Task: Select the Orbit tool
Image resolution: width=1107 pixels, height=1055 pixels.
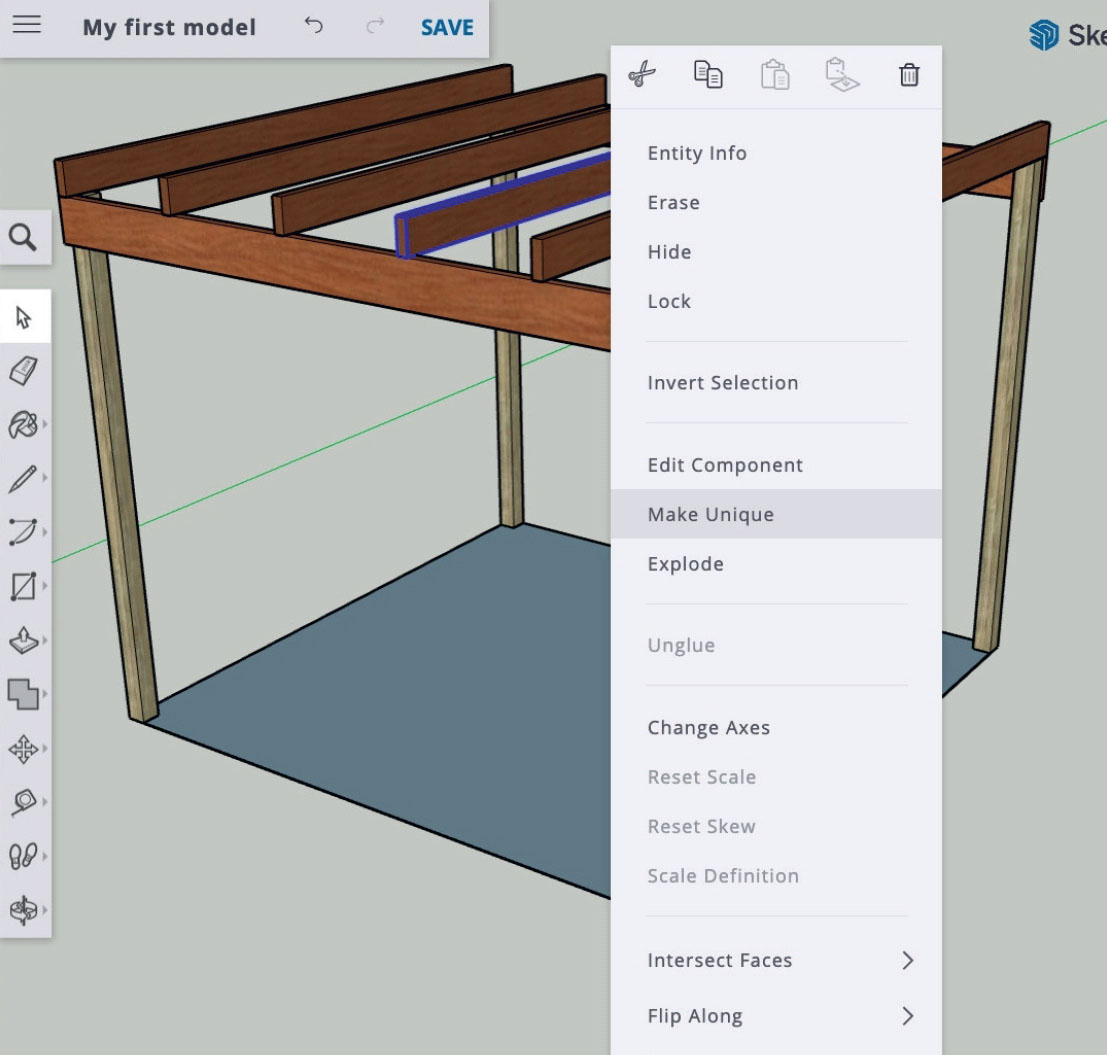Action: pos(25,911)
